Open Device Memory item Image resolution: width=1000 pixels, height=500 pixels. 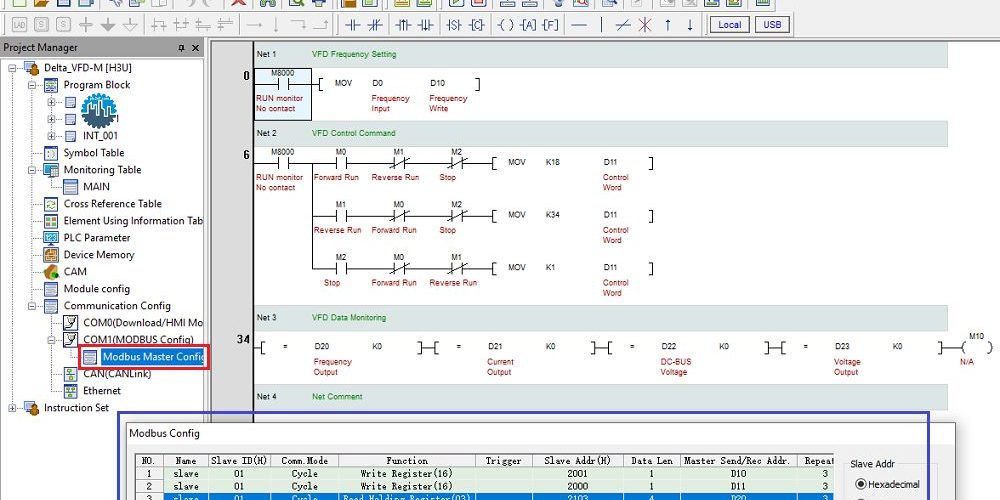(x=99, y=254)
